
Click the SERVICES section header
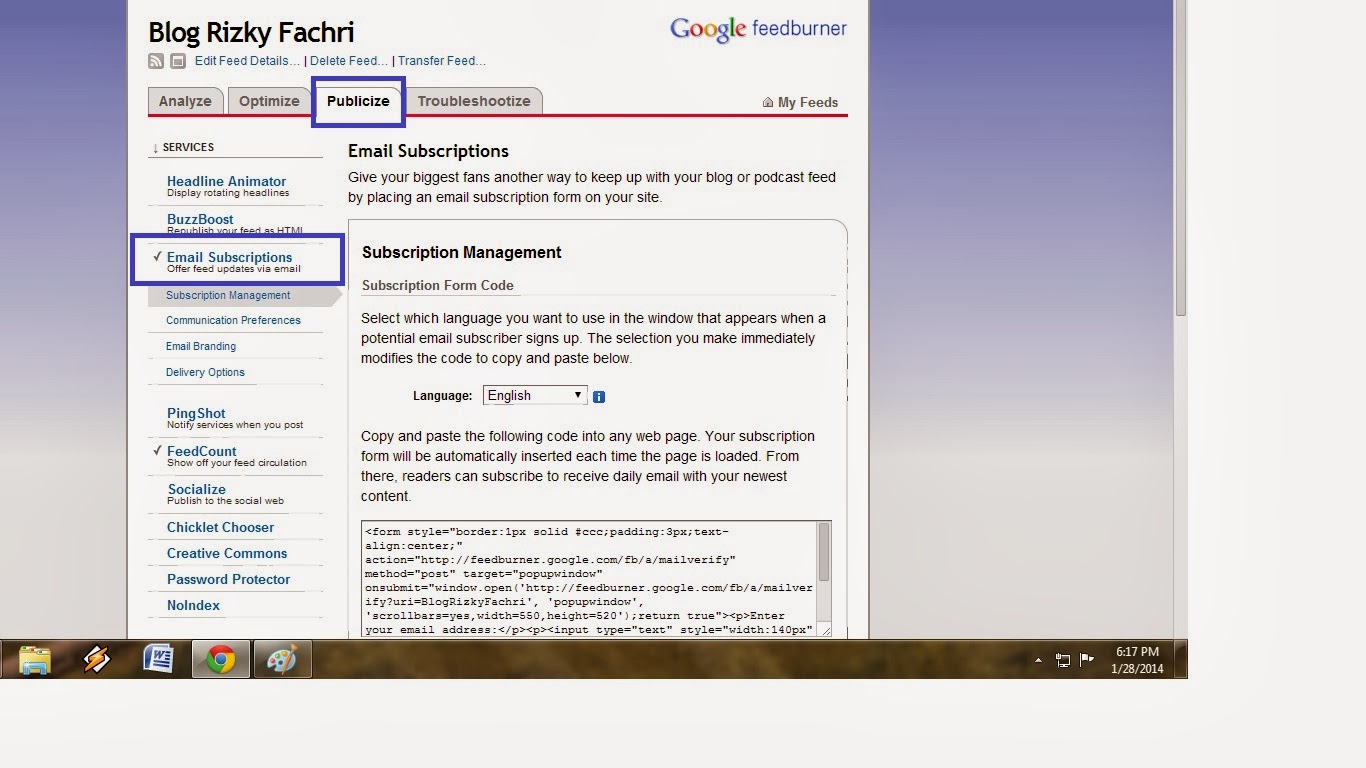tap(188, 147)
